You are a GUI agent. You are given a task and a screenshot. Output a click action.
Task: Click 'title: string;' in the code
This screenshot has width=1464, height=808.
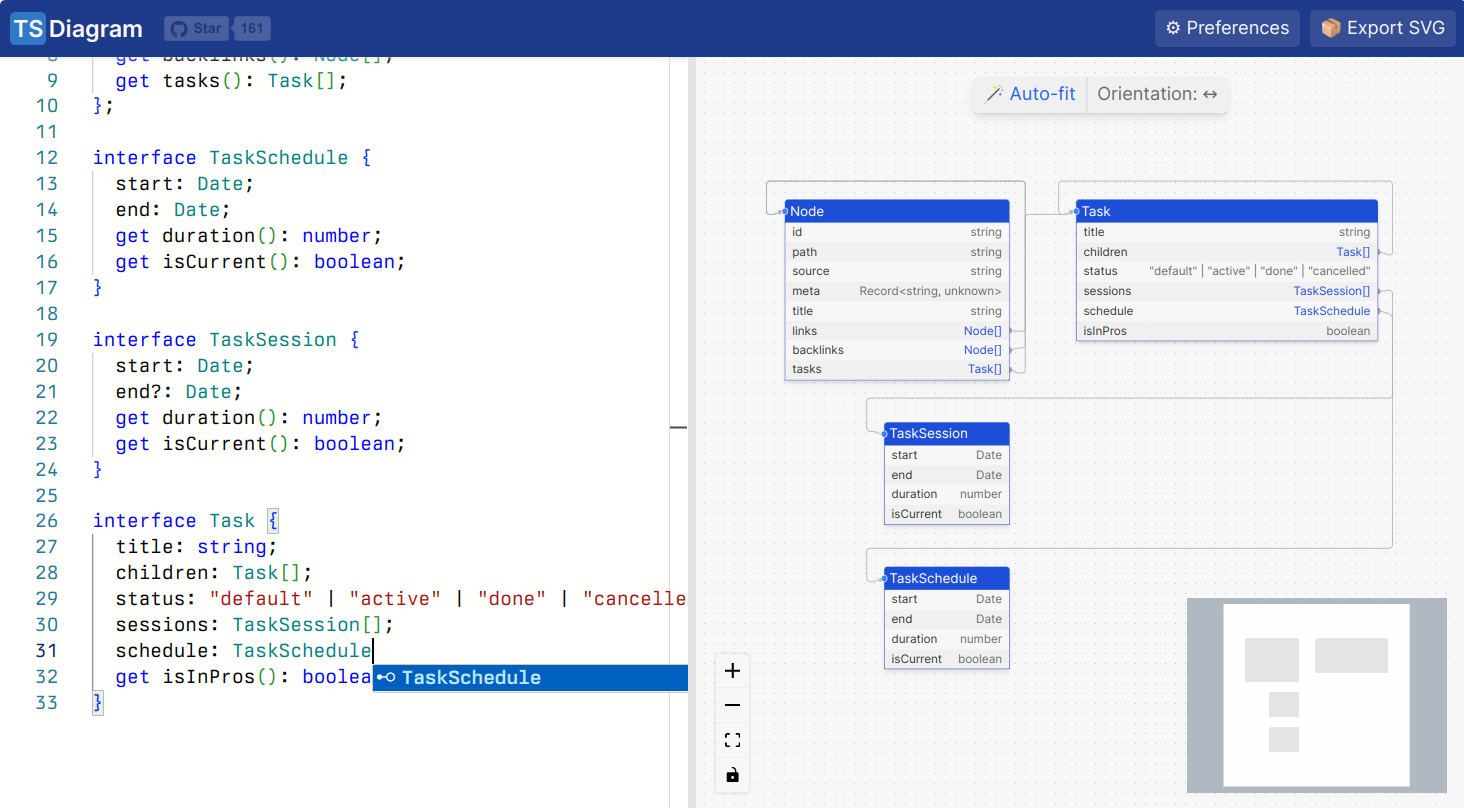point(196,547)
